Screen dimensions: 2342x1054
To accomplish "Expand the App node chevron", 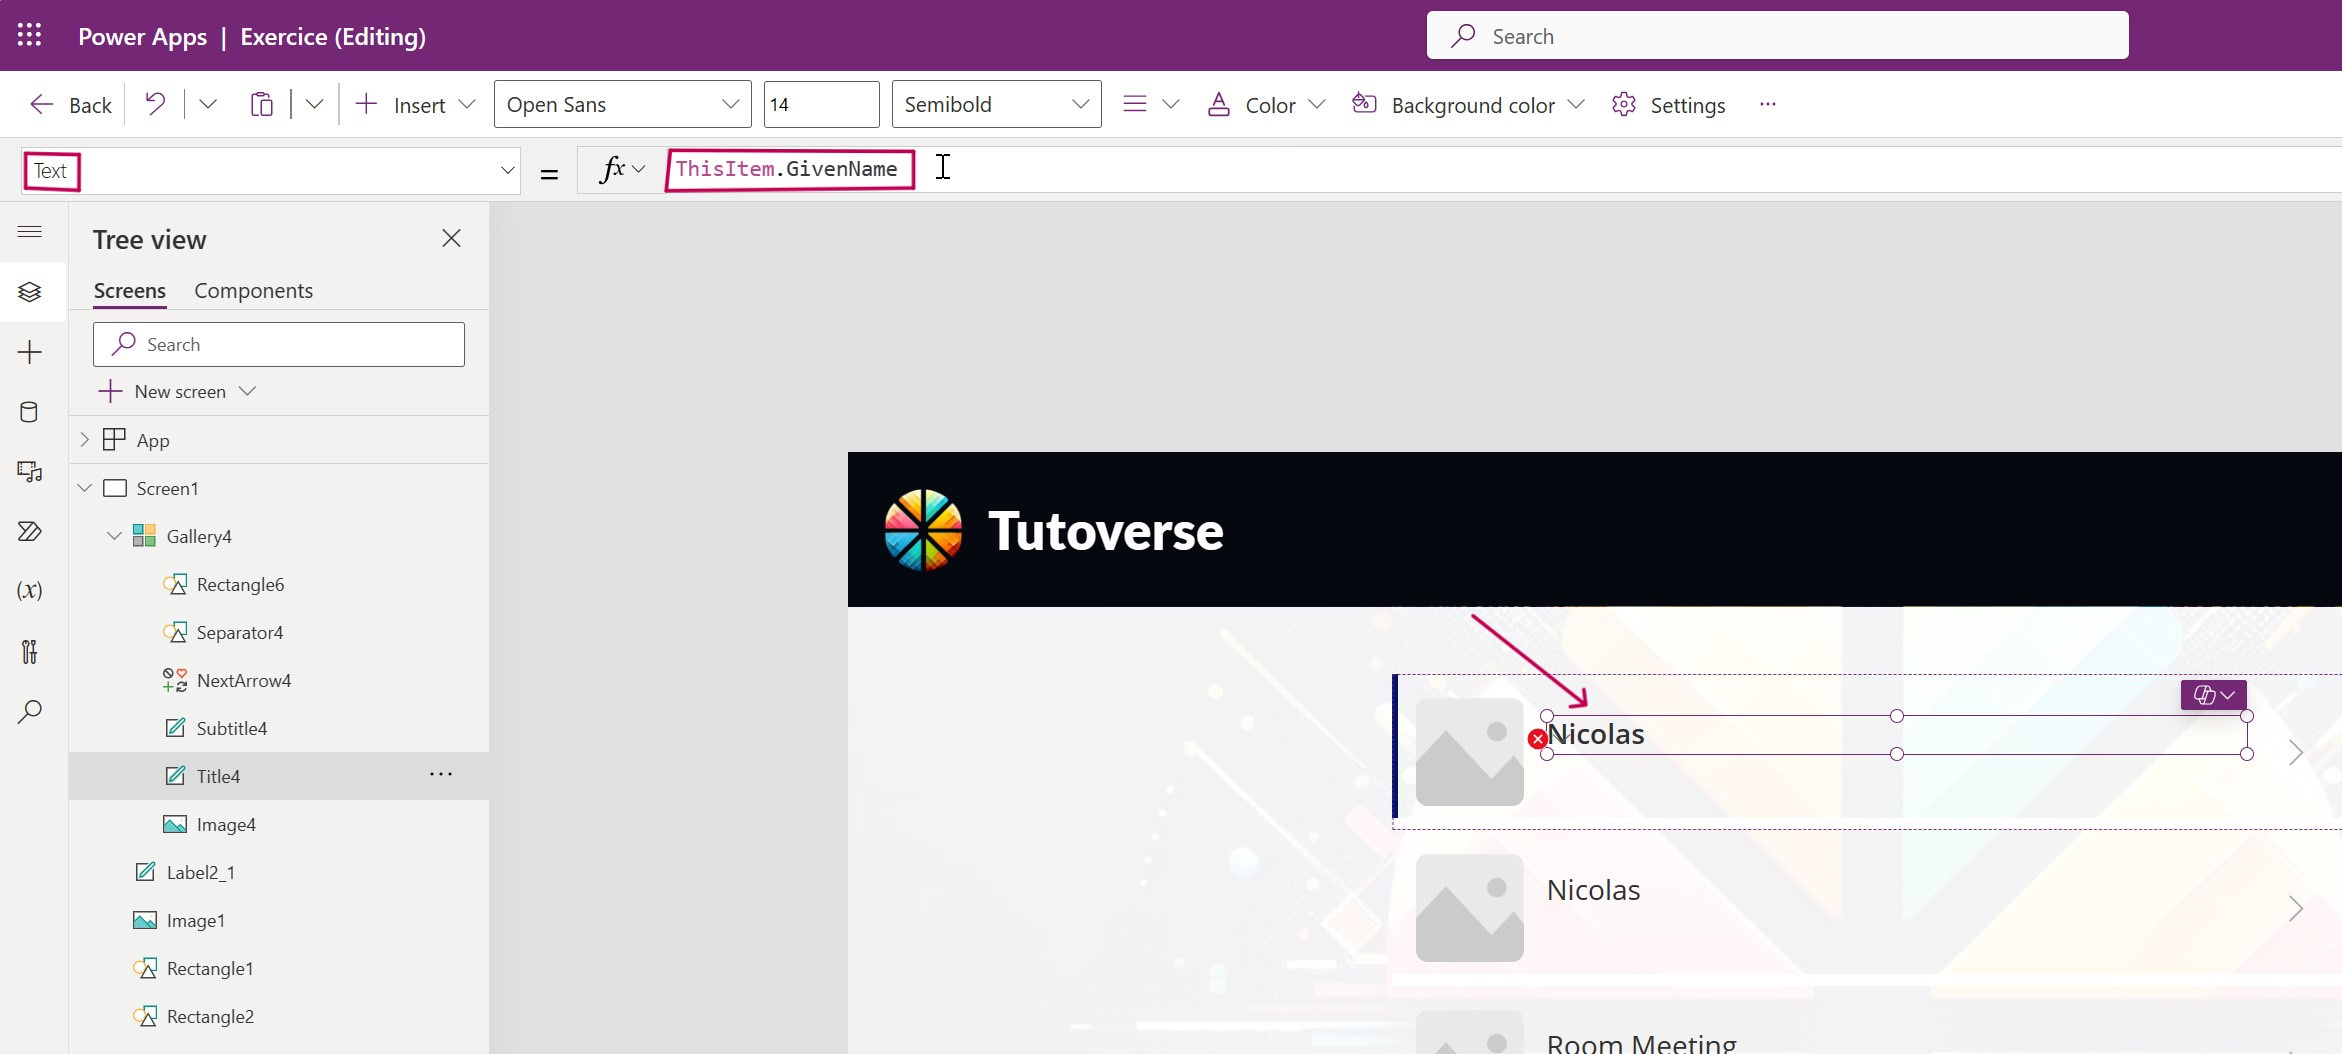I will click(85, 439).
